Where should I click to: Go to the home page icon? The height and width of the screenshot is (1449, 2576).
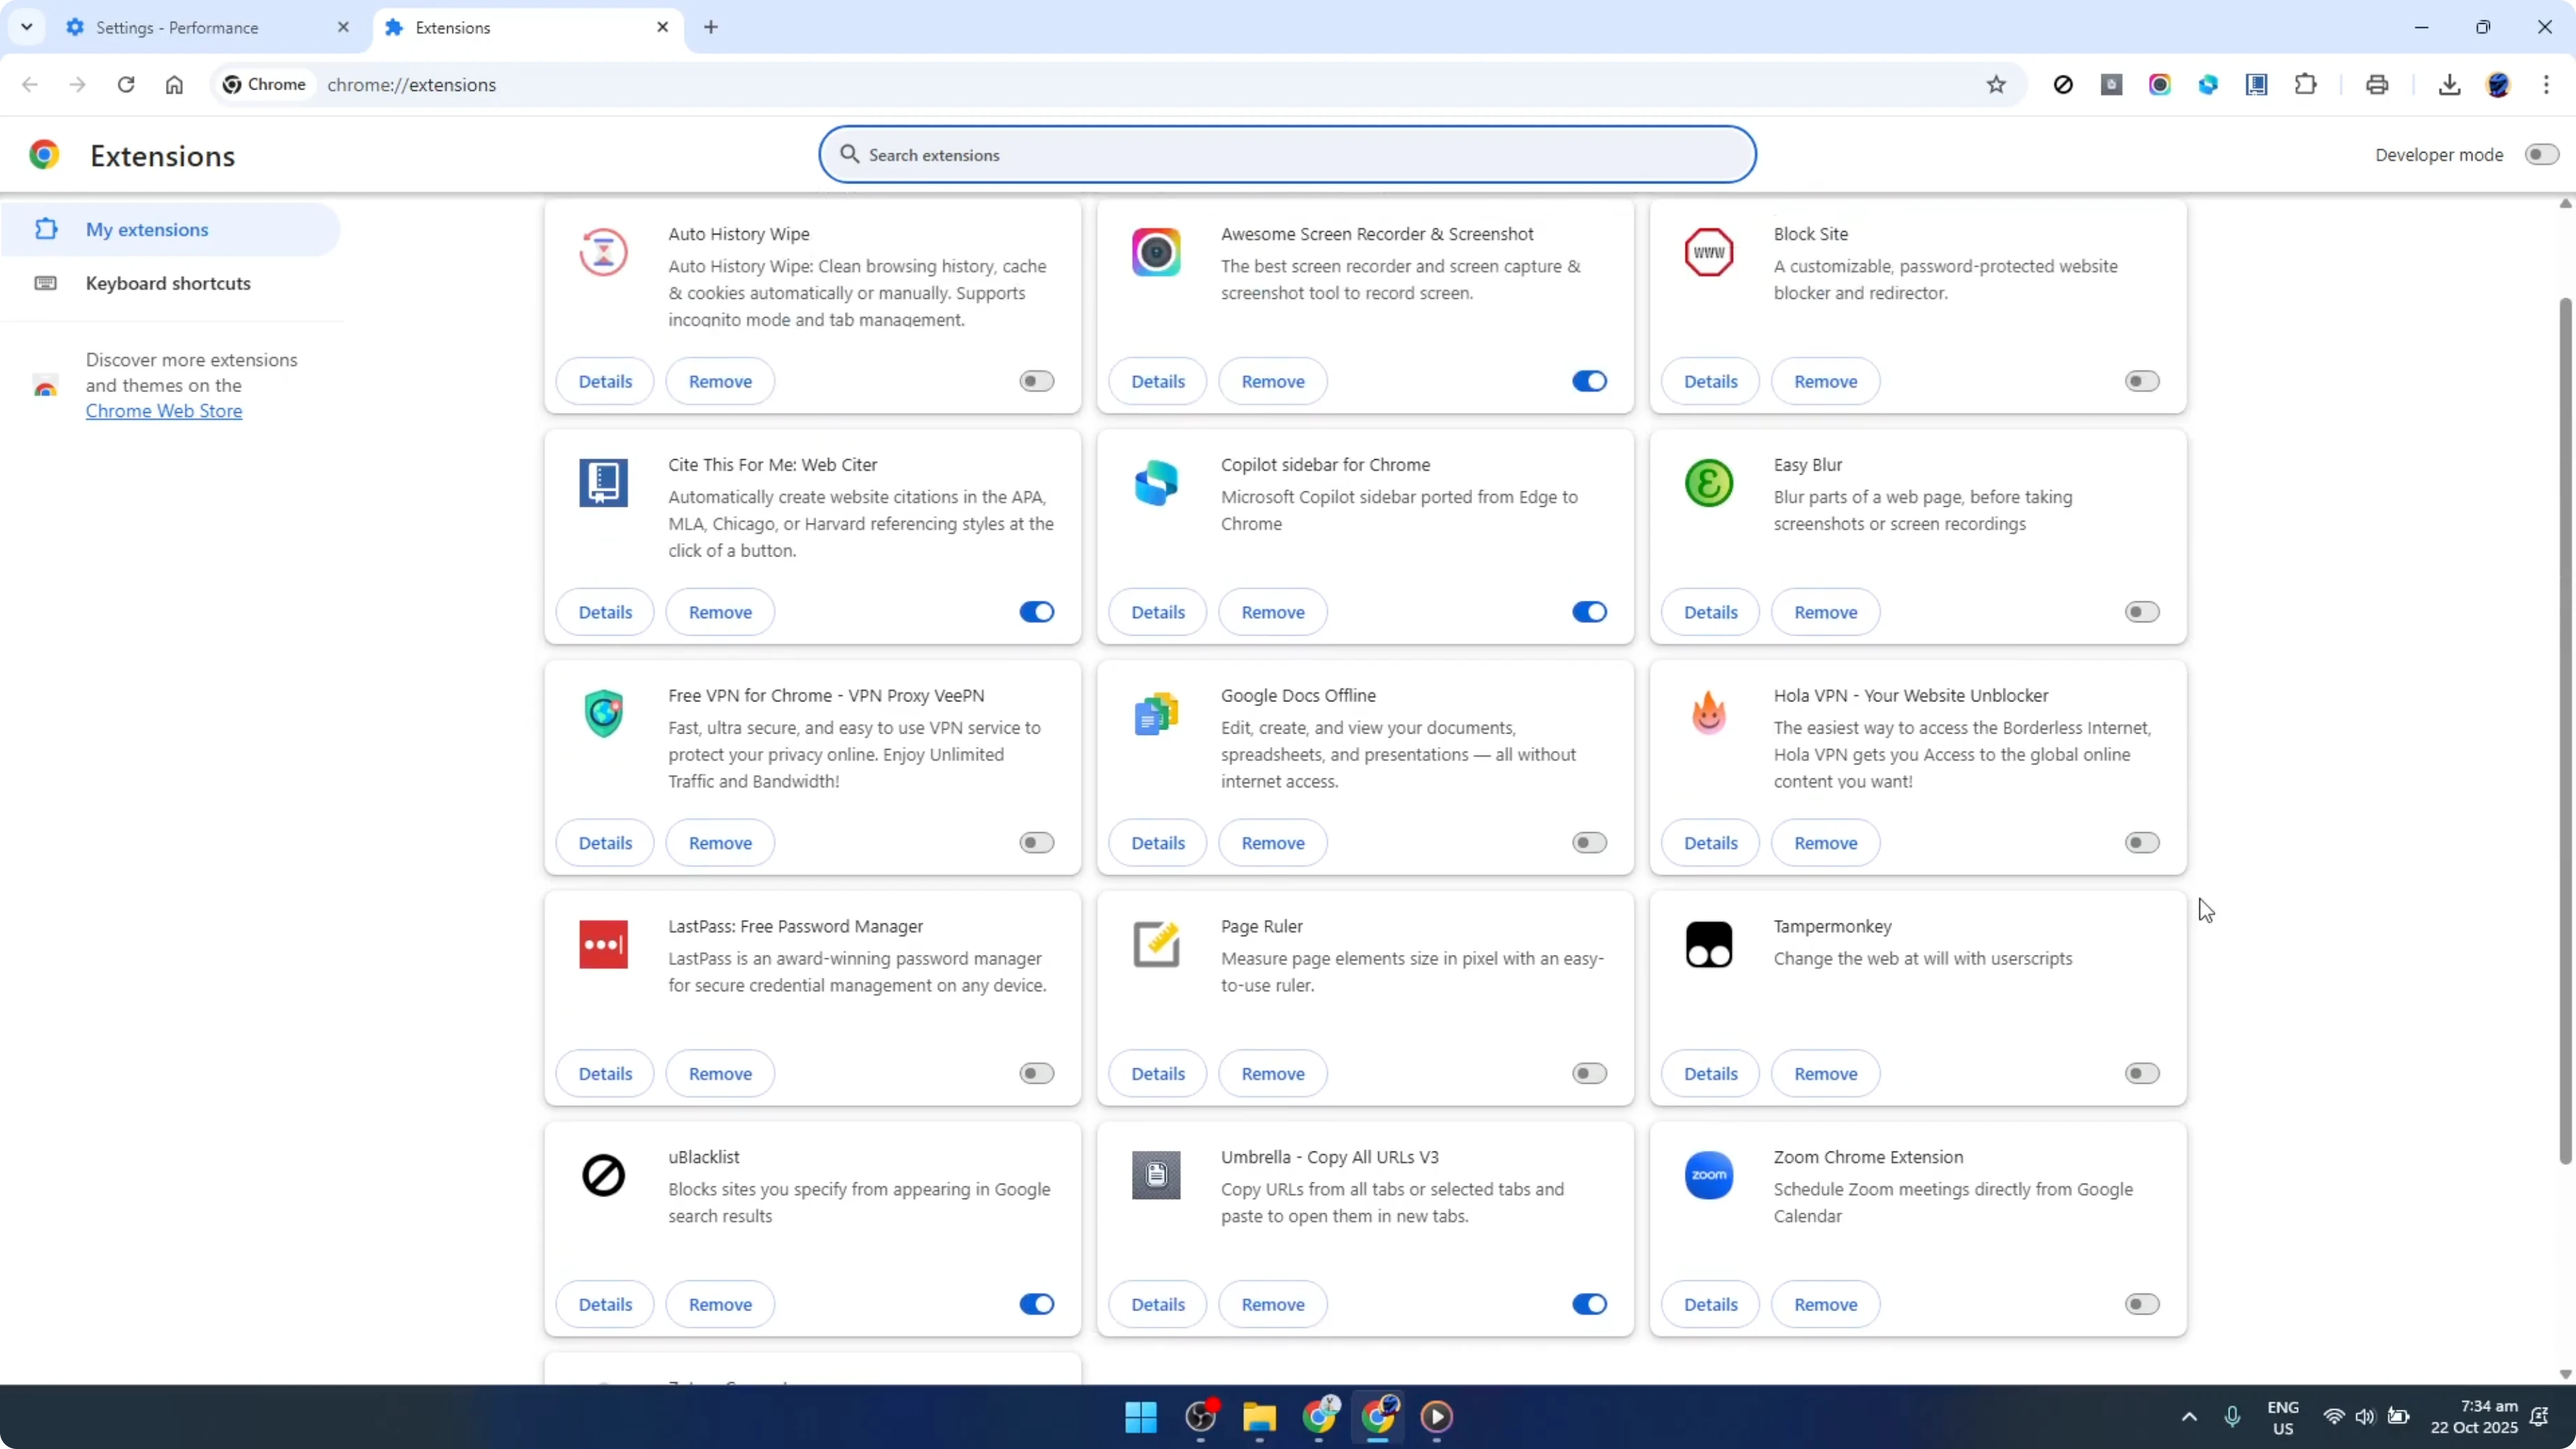tap(174, 85)
